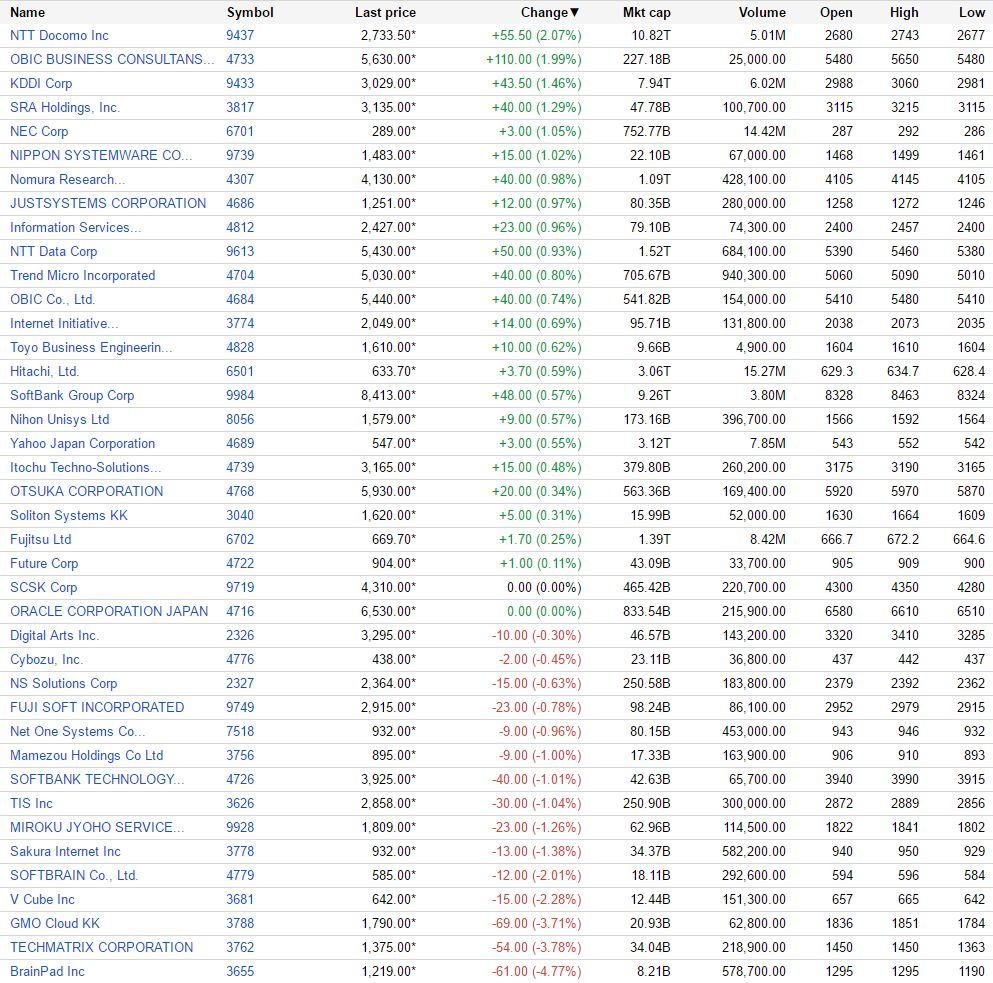Open NEC Corp company link
993x983 pixels.
[39, 132]
